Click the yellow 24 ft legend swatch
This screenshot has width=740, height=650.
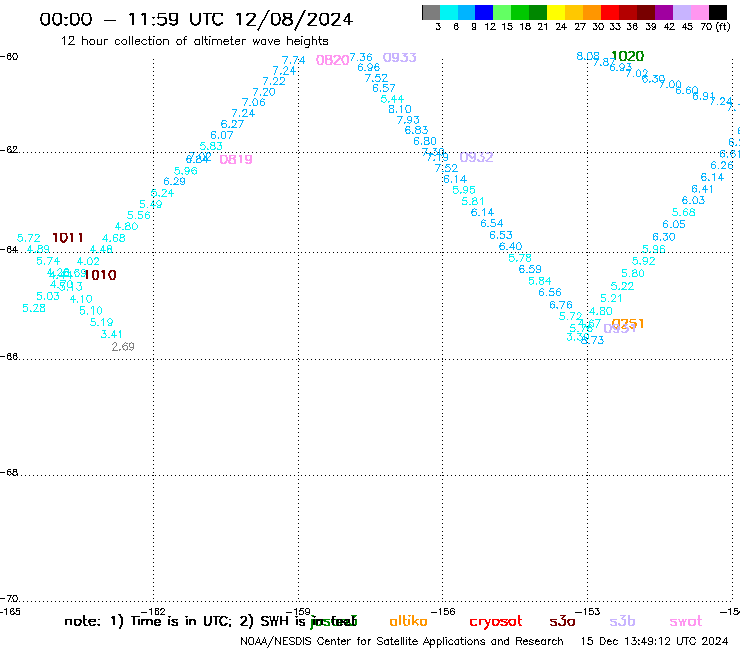[556, 12]
